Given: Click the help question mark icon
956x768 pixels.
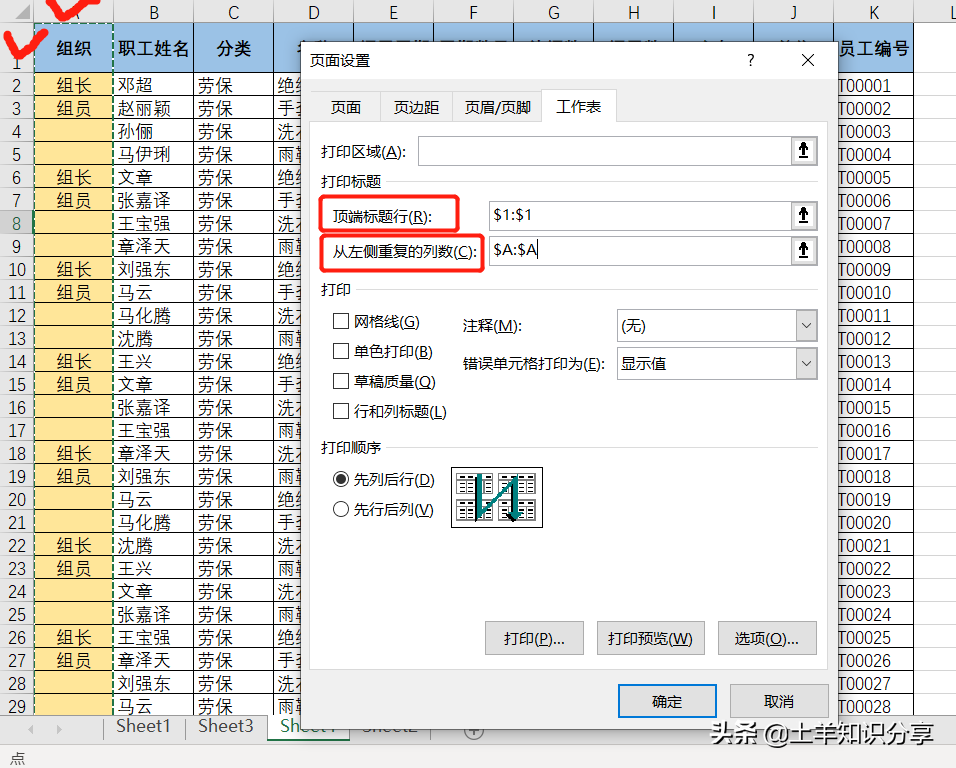Looking at the screenshot, I should click(751, 60).
